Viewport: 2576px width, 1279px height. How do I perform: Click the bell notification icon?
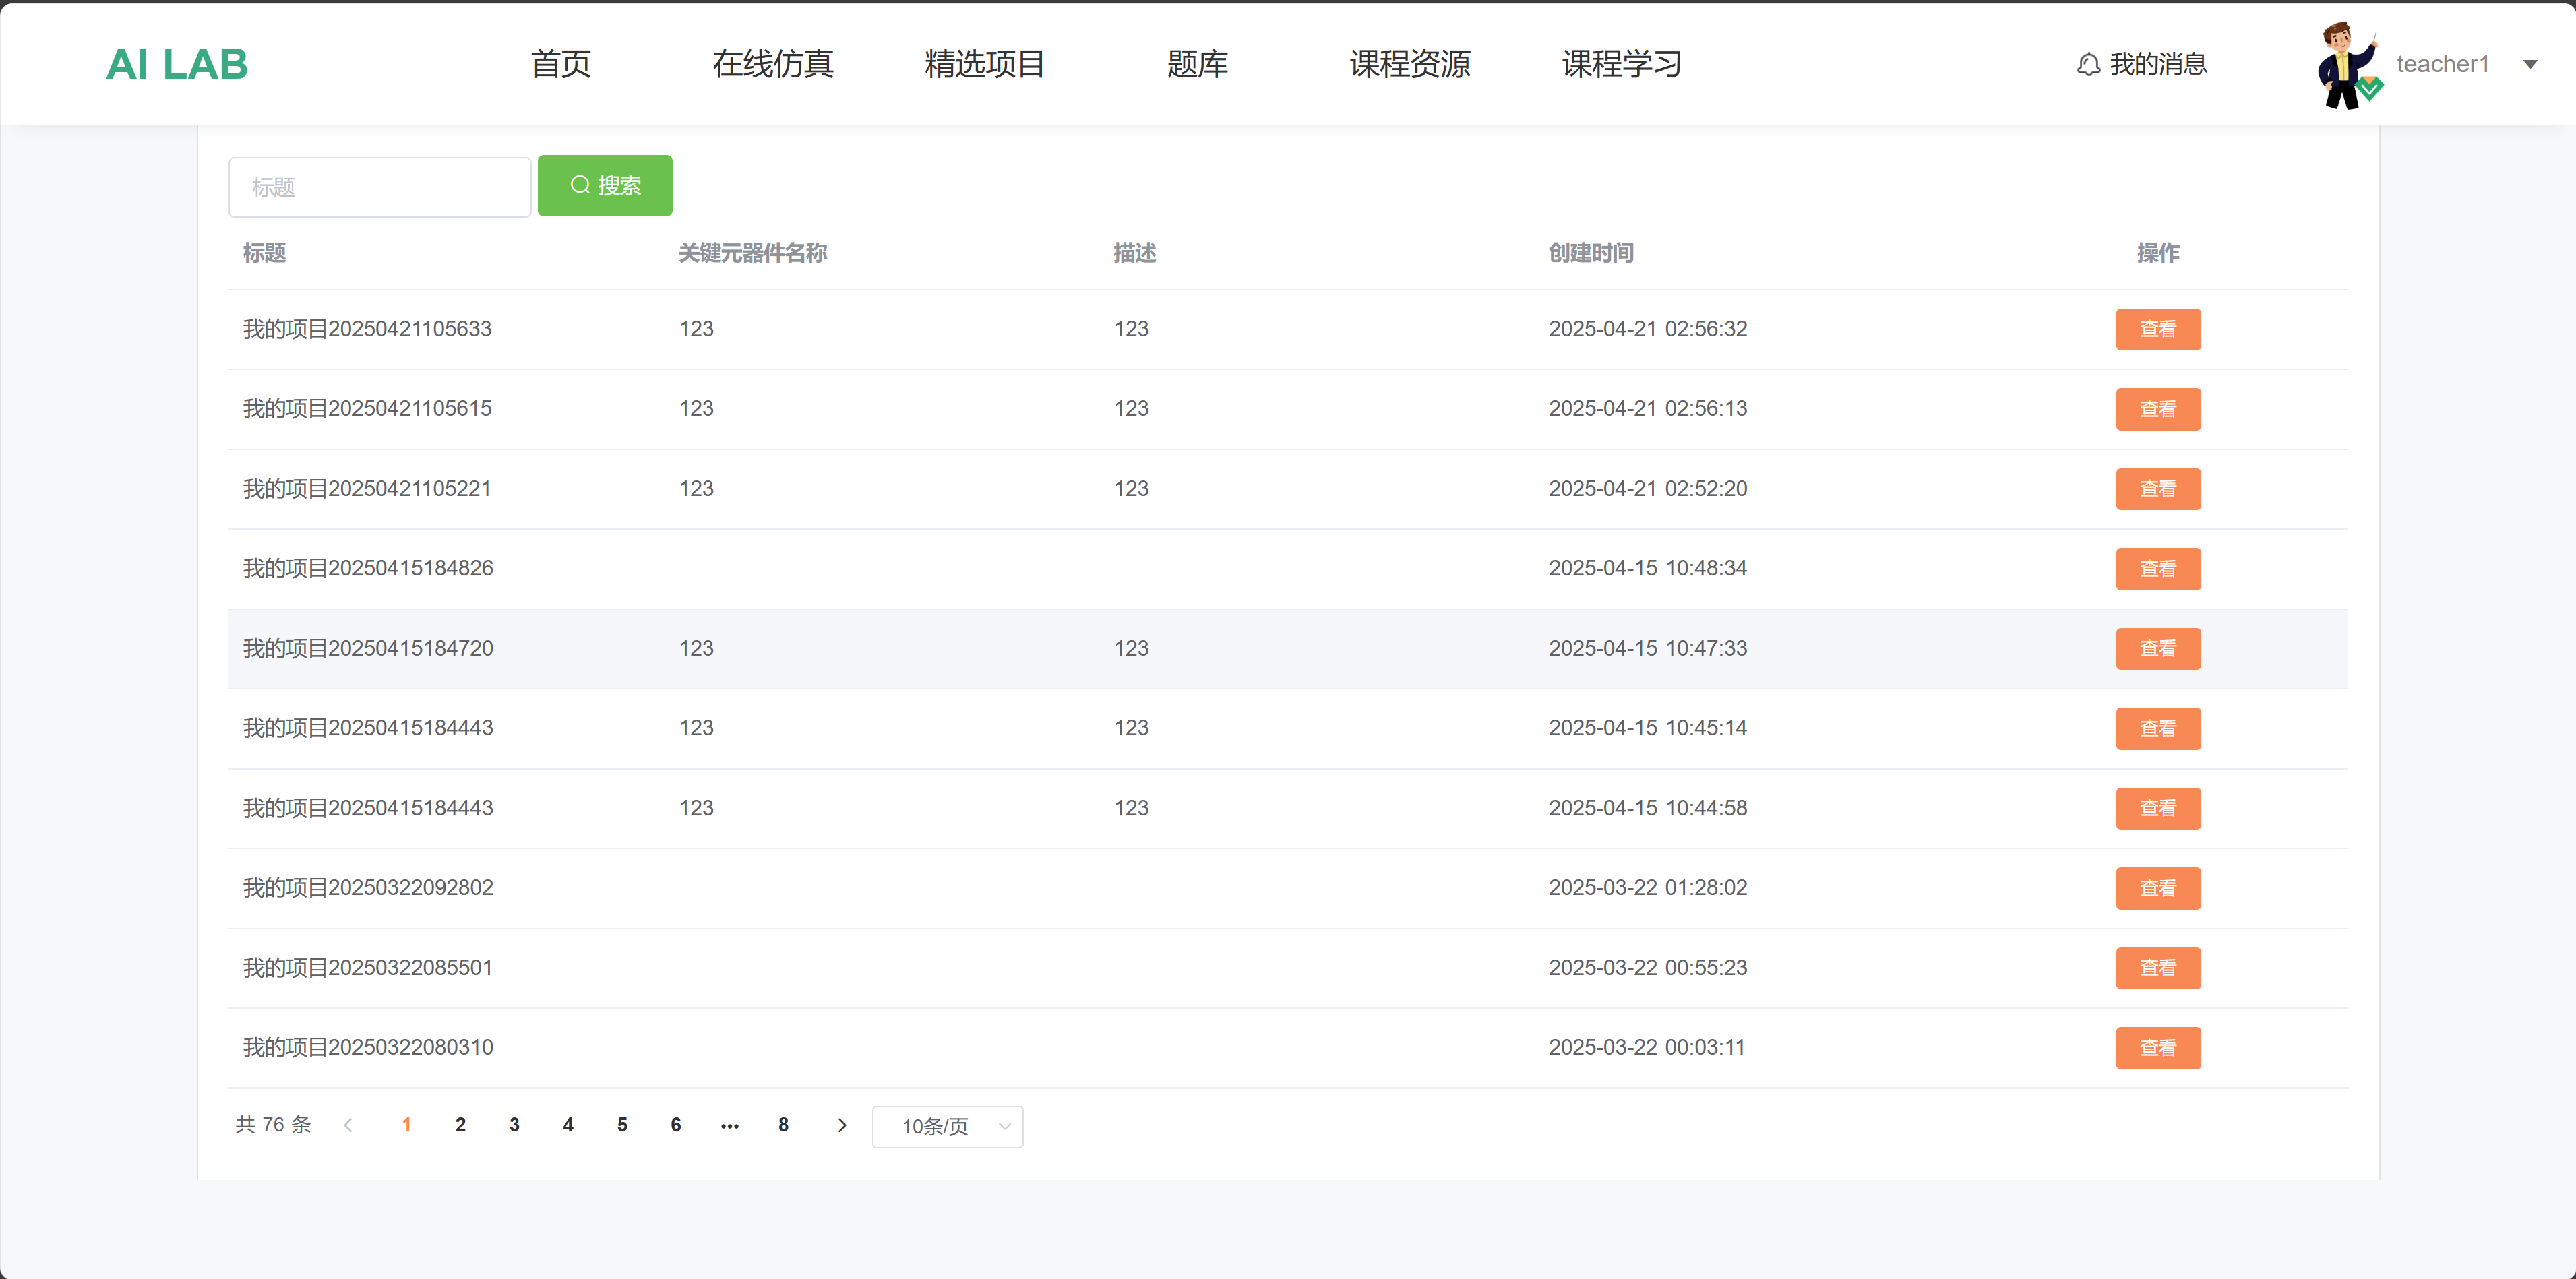pos(2088,65)
